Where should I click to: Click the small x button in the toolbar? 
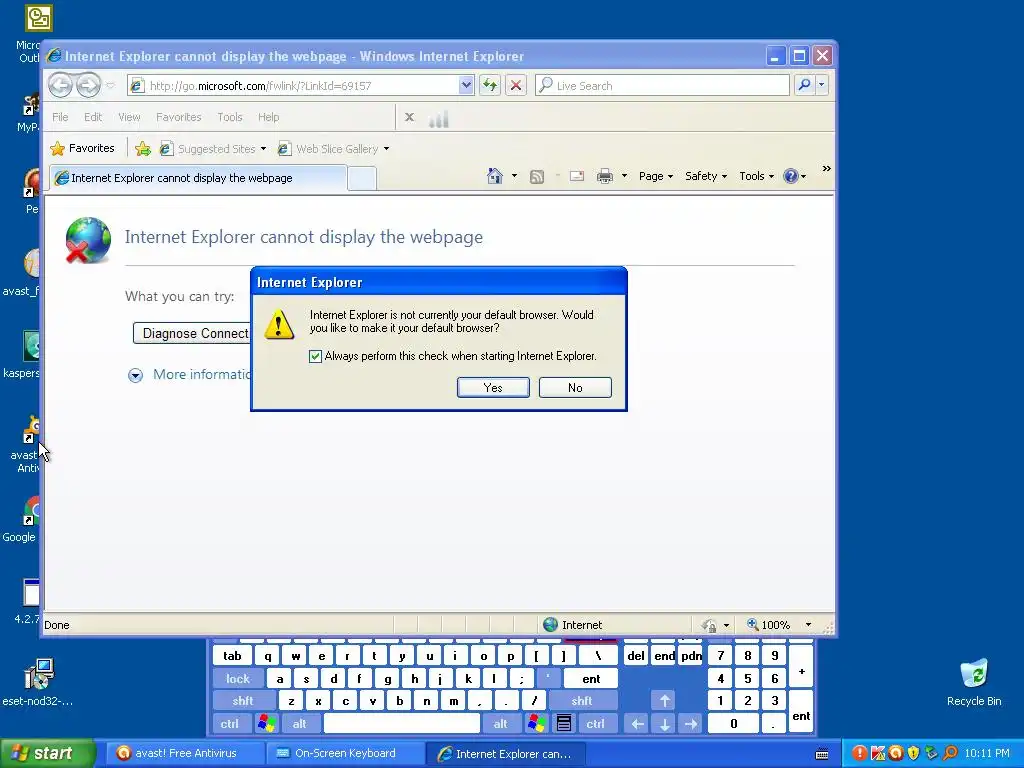(x=409, y=117)
